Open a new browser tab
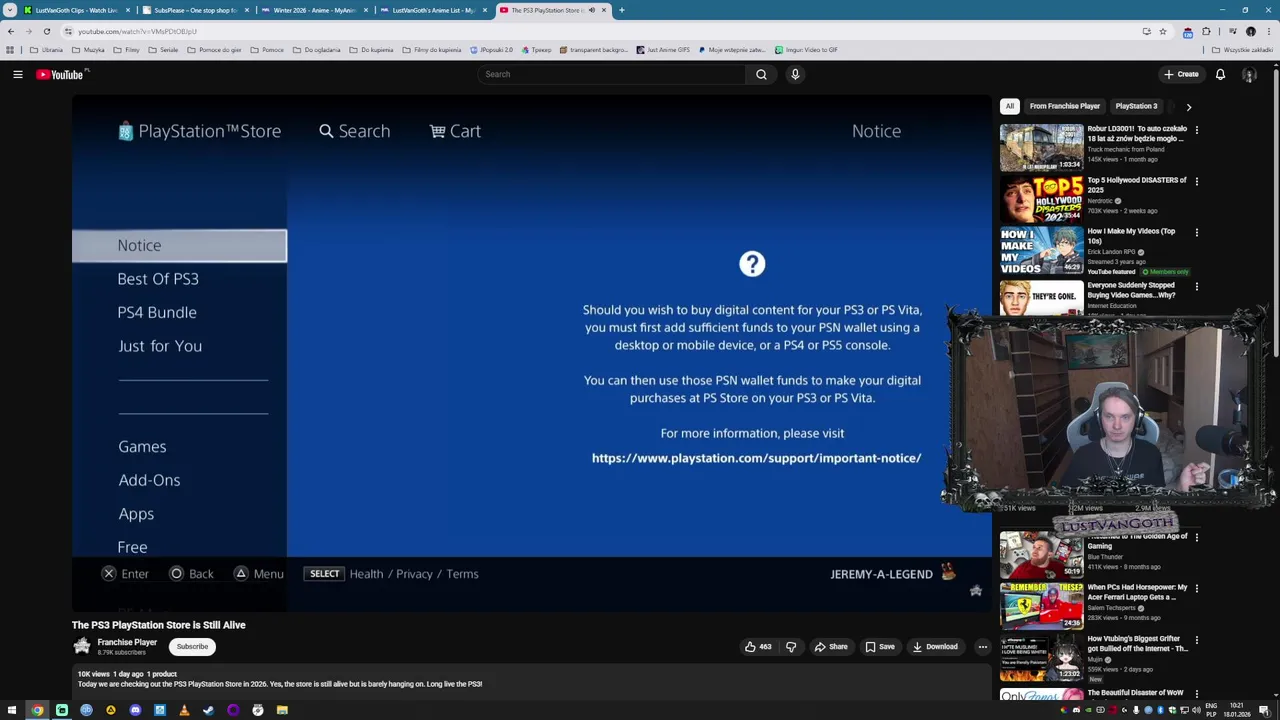Screen dimensions: 1280x720 click(621, 10)
